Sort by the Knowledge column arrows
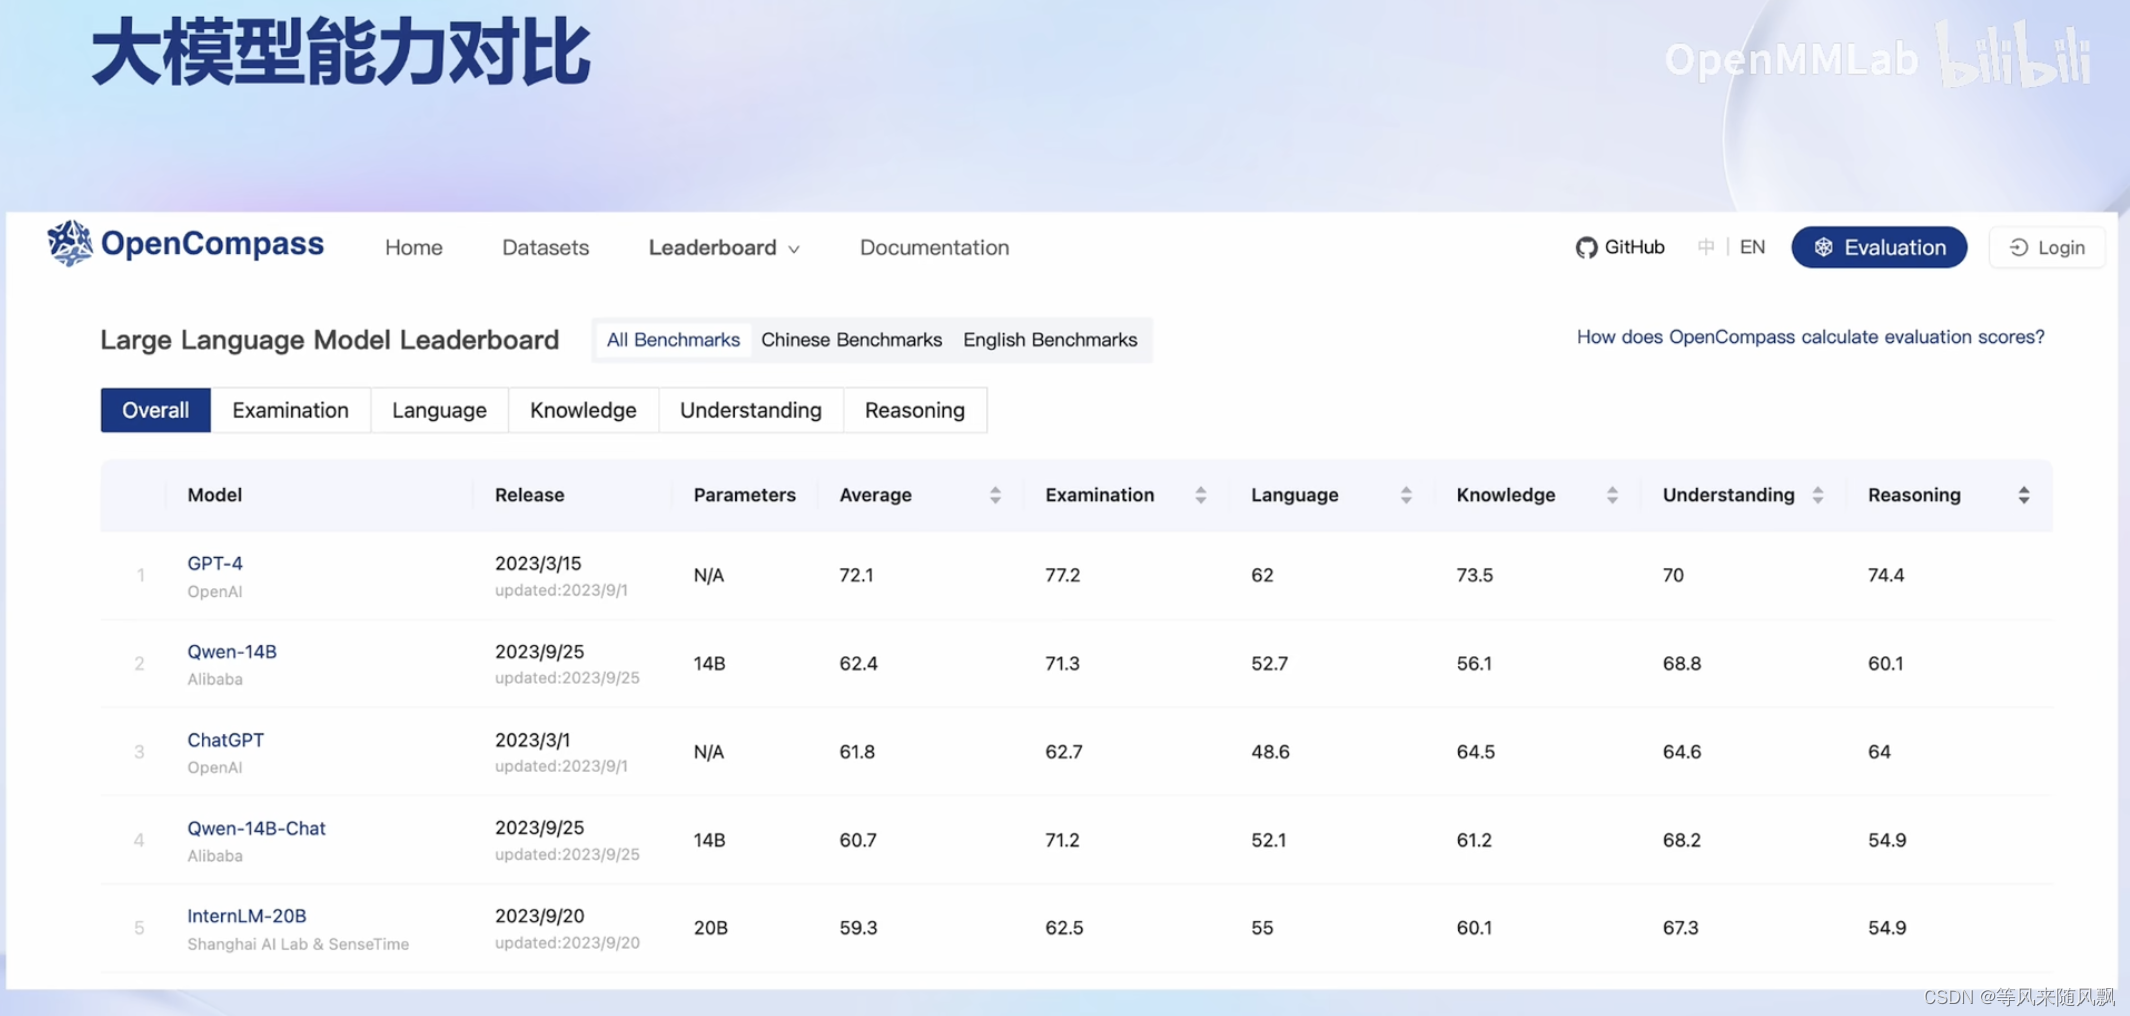 (x=1612, y=495)
